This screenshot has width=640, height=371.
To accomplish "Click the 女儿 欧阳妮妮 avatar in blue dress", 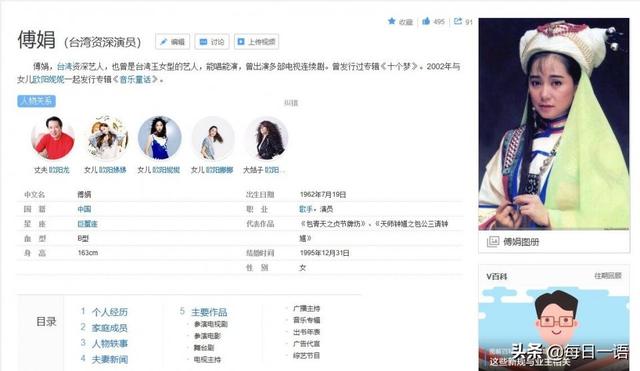I will (x=159, y=138).
